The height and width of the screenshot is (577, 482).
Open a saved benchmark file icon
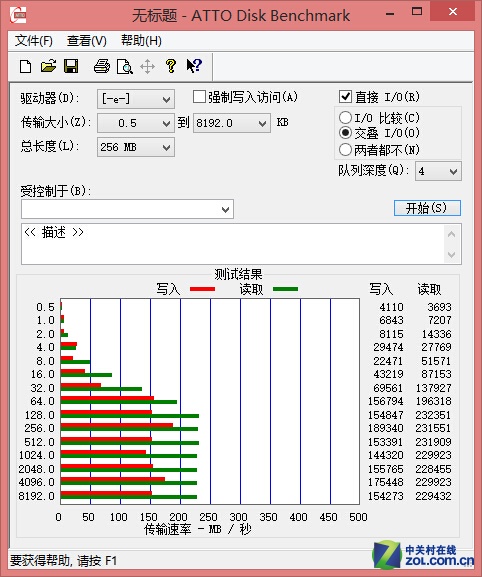tap(48, 66)
